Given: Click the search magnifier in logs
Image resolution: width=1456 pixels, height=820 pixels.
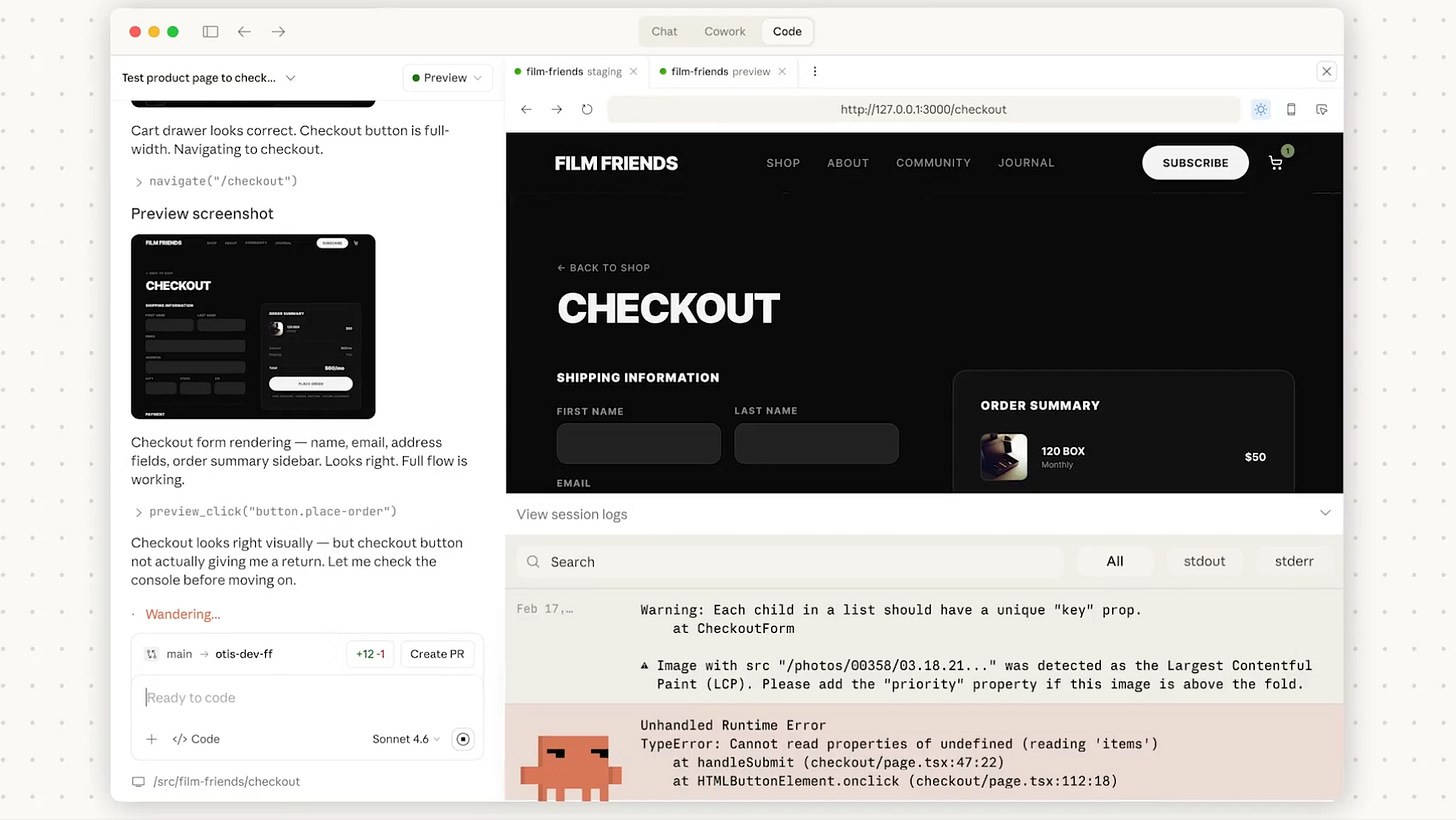Looking at the screenshot, I should tap(534, 562).
